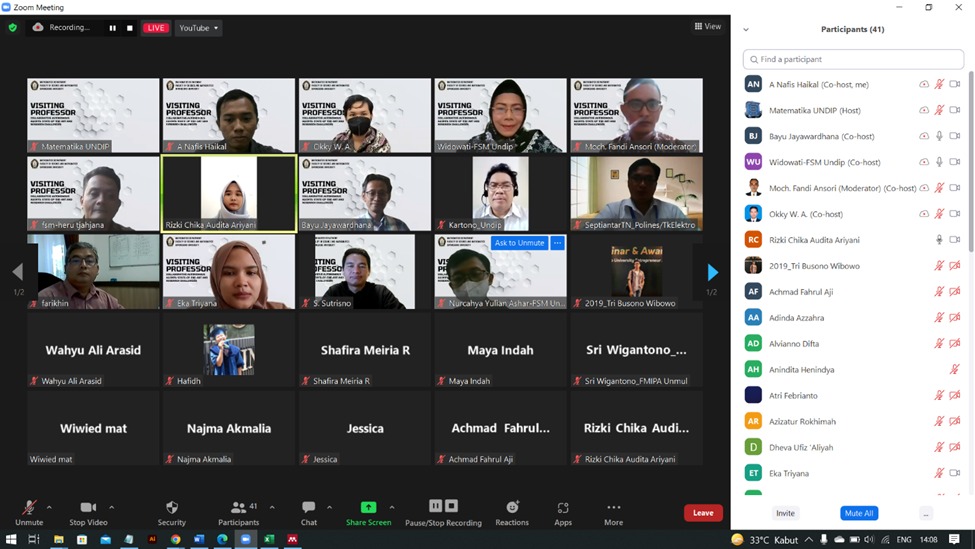This screenshot has width=975, height=549.
Task: Toggle Stop Video camera
Action: [88, 508]
